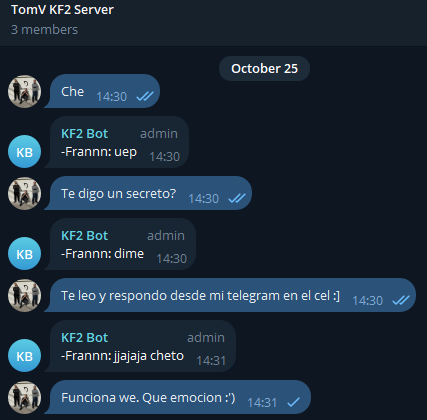Open KF2 Bot name in jjajaja cheto message
The image size is (427, 420).
[84, 338]
